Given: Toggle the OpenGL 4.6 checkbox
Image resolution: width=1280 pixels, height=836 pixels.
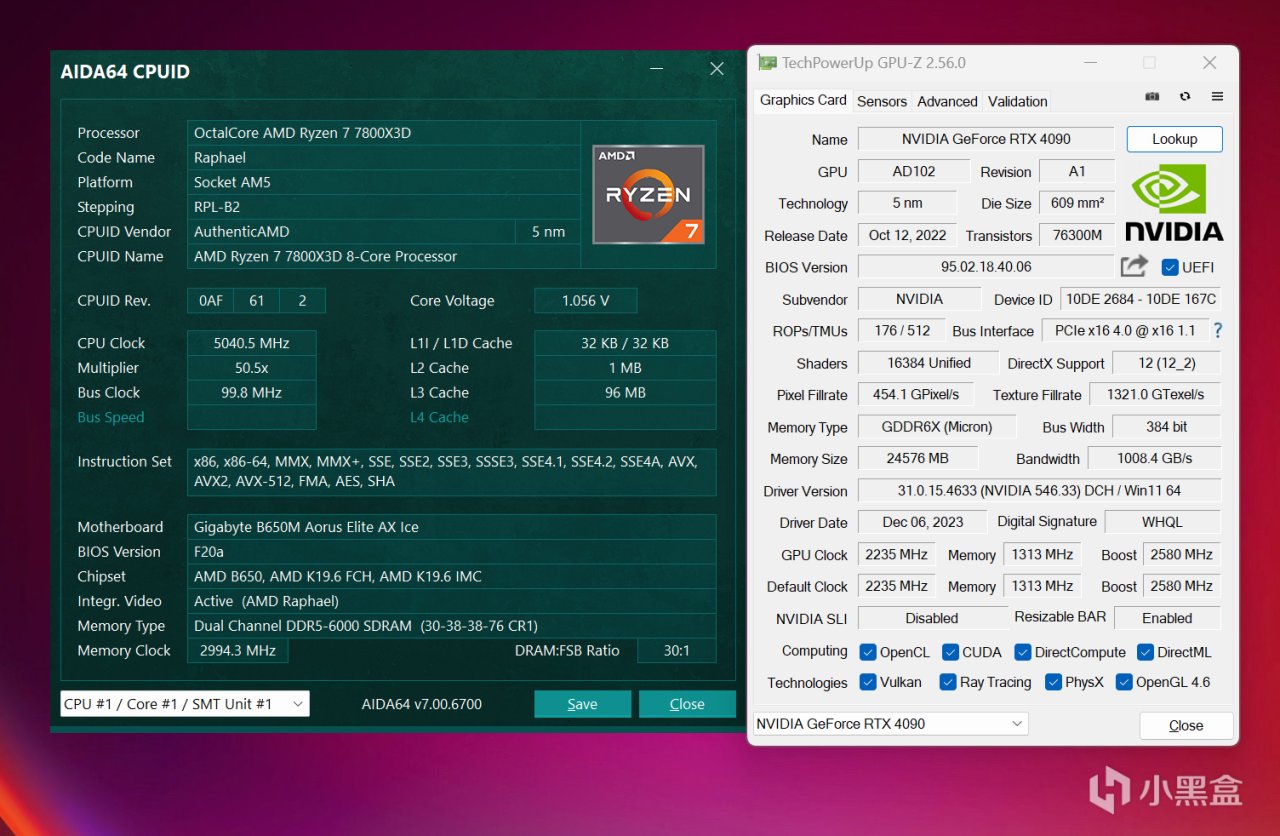Looking at the screenshot, I should [x=1123, y=682].
